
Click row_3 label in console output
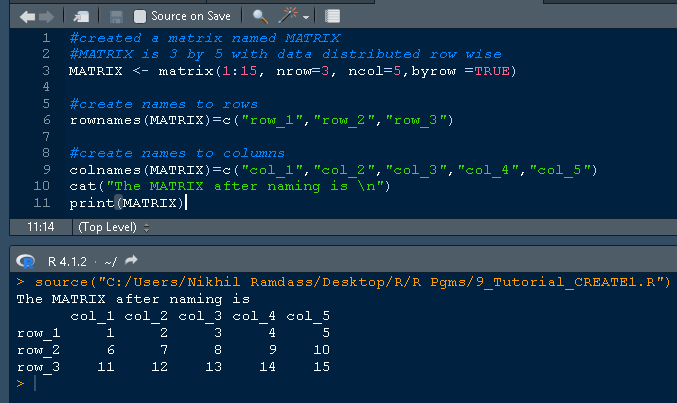tap(38, 367)
